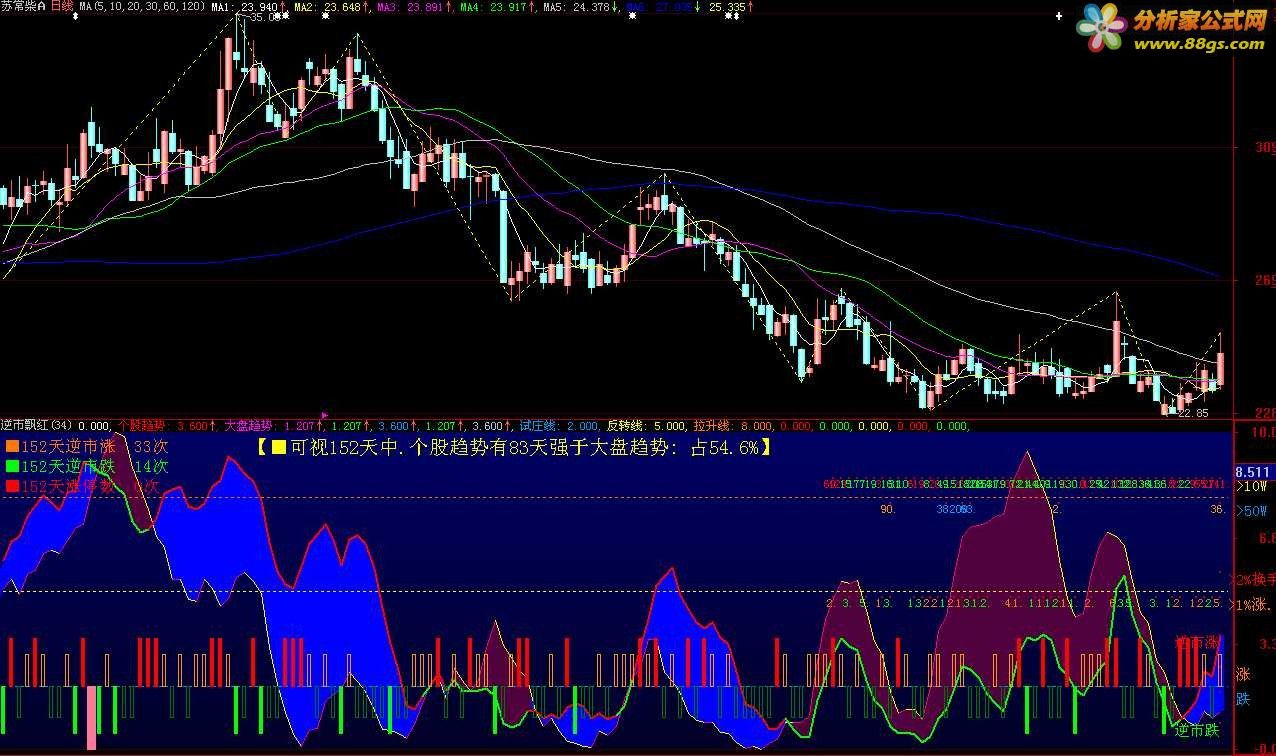This screenshot has height=756, width=1276.
Task: Click the orange swatch beside 152天逆市涨
Action: click(11, 447)
